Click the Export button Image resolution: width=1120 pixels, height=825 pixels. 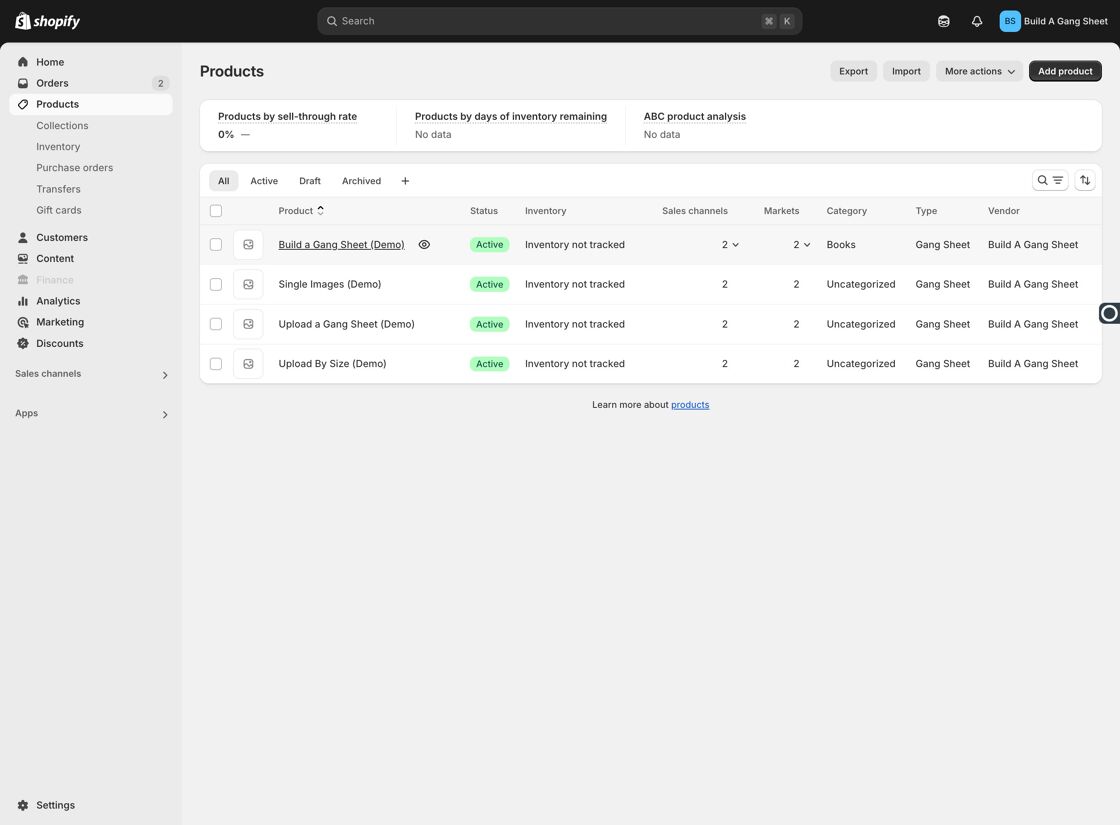tap(853, 71)
